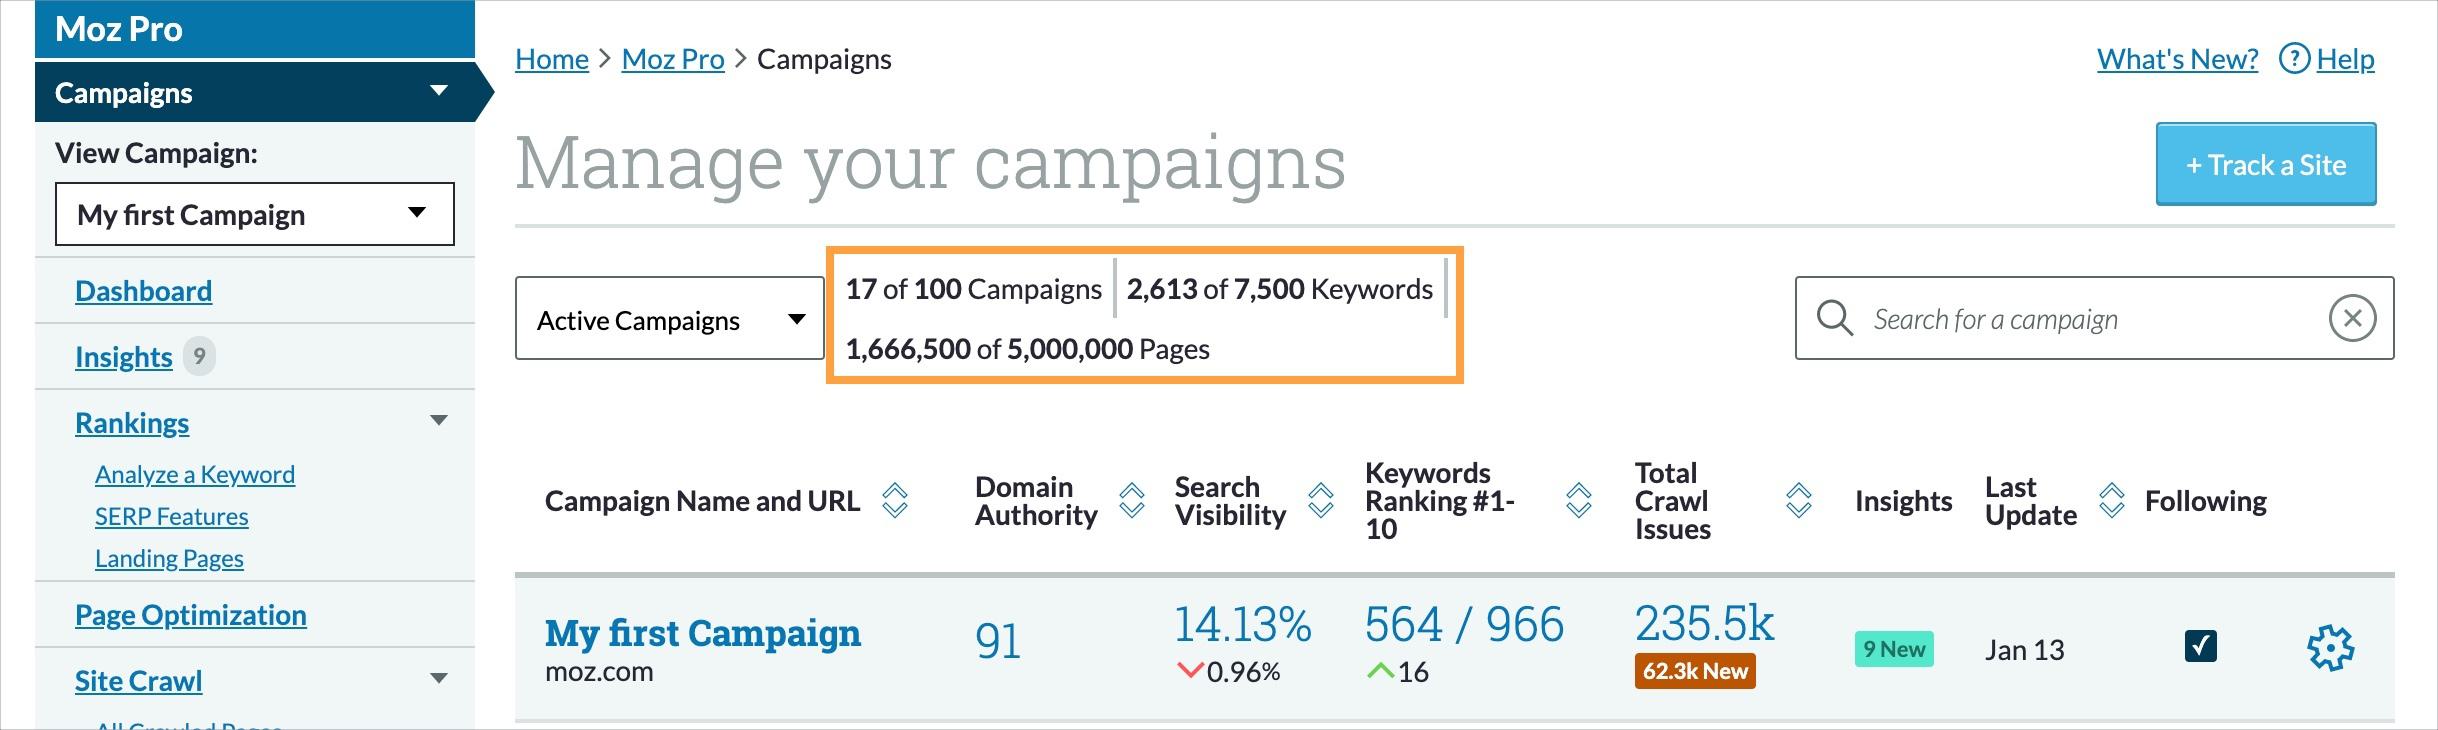Open the Active Campaigns filter dropdown
Image resolution: width=2438 pixels, height=730 pixels.
click(x=669, y=319)
